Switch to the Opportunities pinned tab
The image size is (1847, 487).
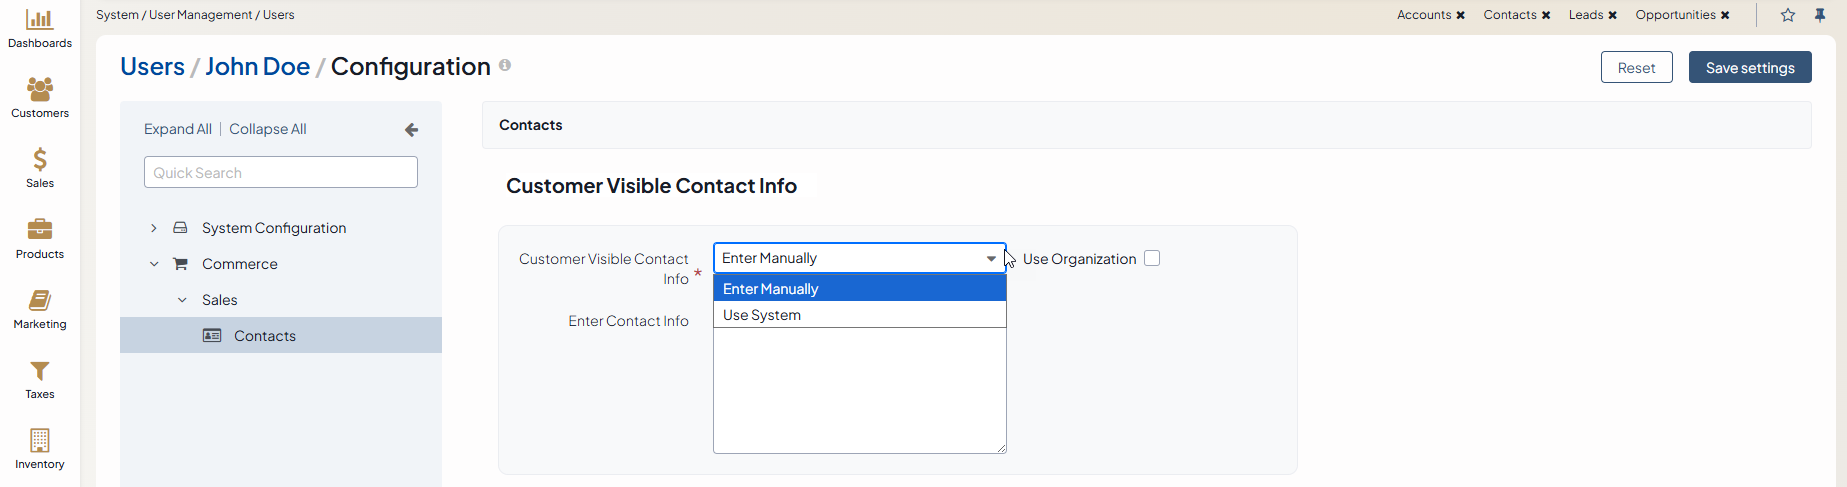tap(1675, 15)
